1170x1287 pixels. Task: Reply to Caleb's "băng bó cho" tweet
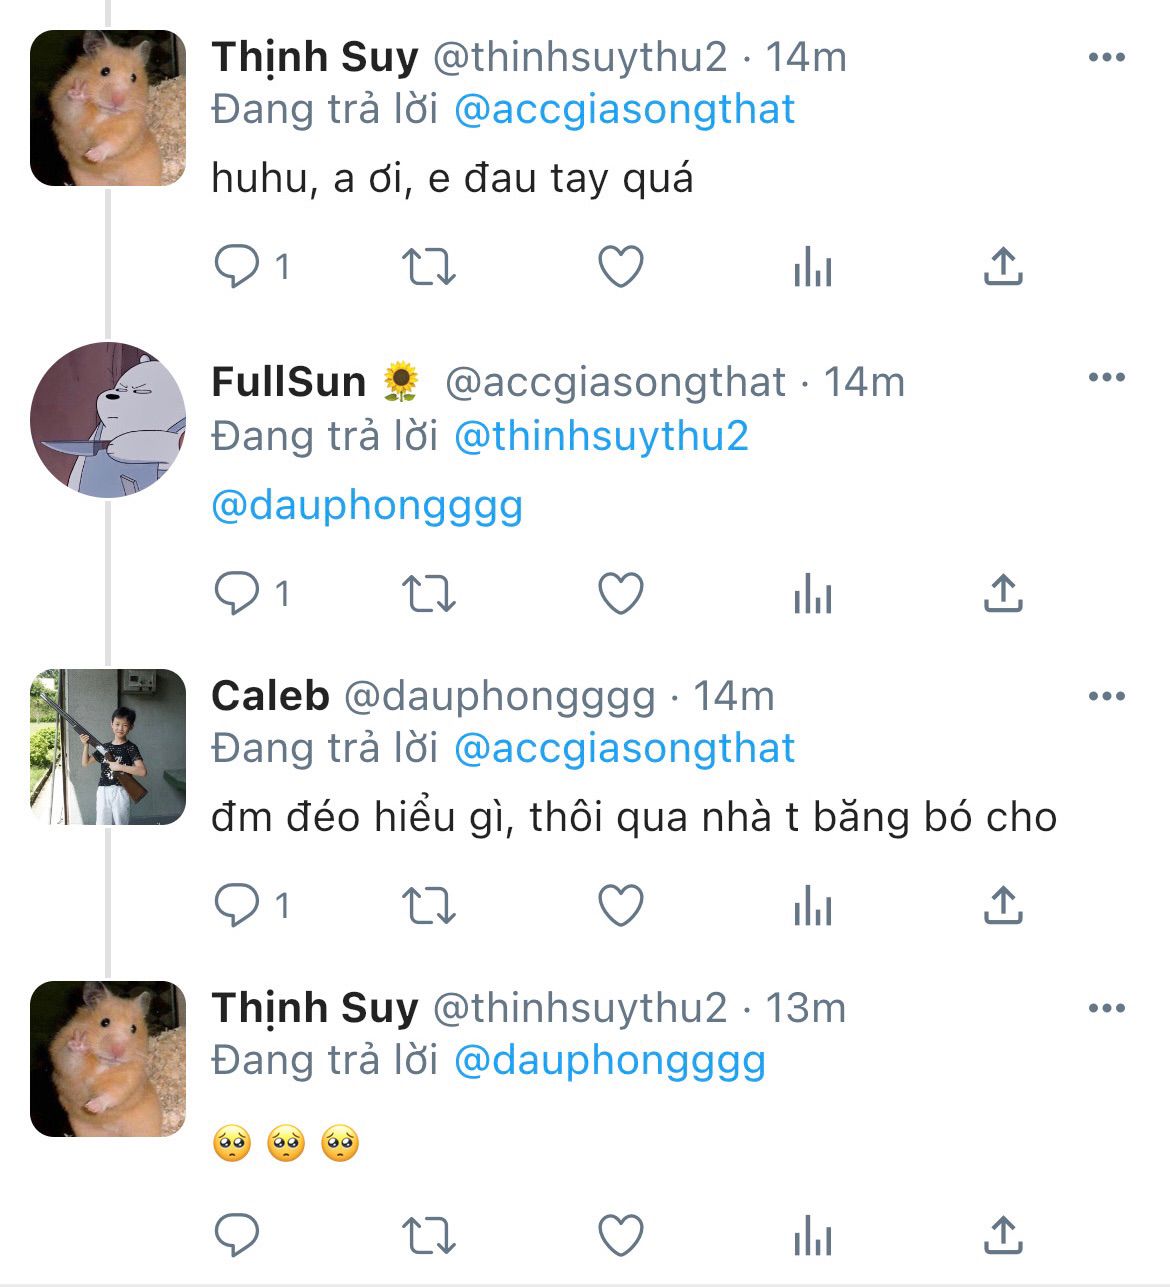pos(237,906)
